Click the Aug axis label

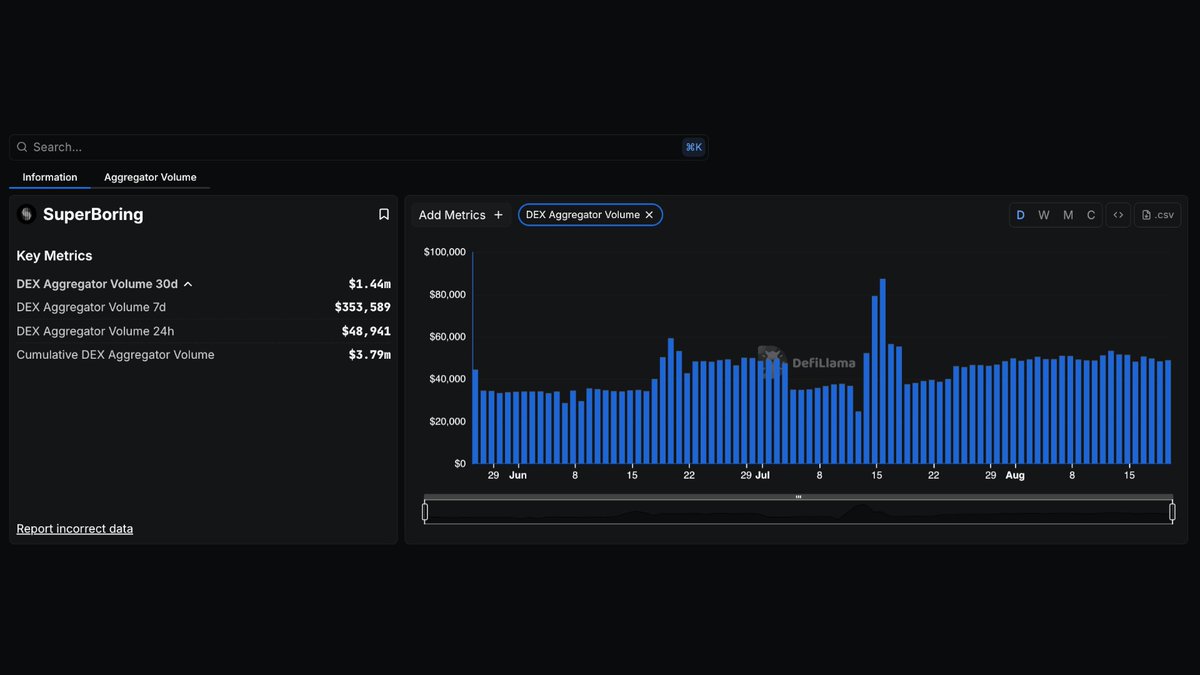[x=1015, y=476]
